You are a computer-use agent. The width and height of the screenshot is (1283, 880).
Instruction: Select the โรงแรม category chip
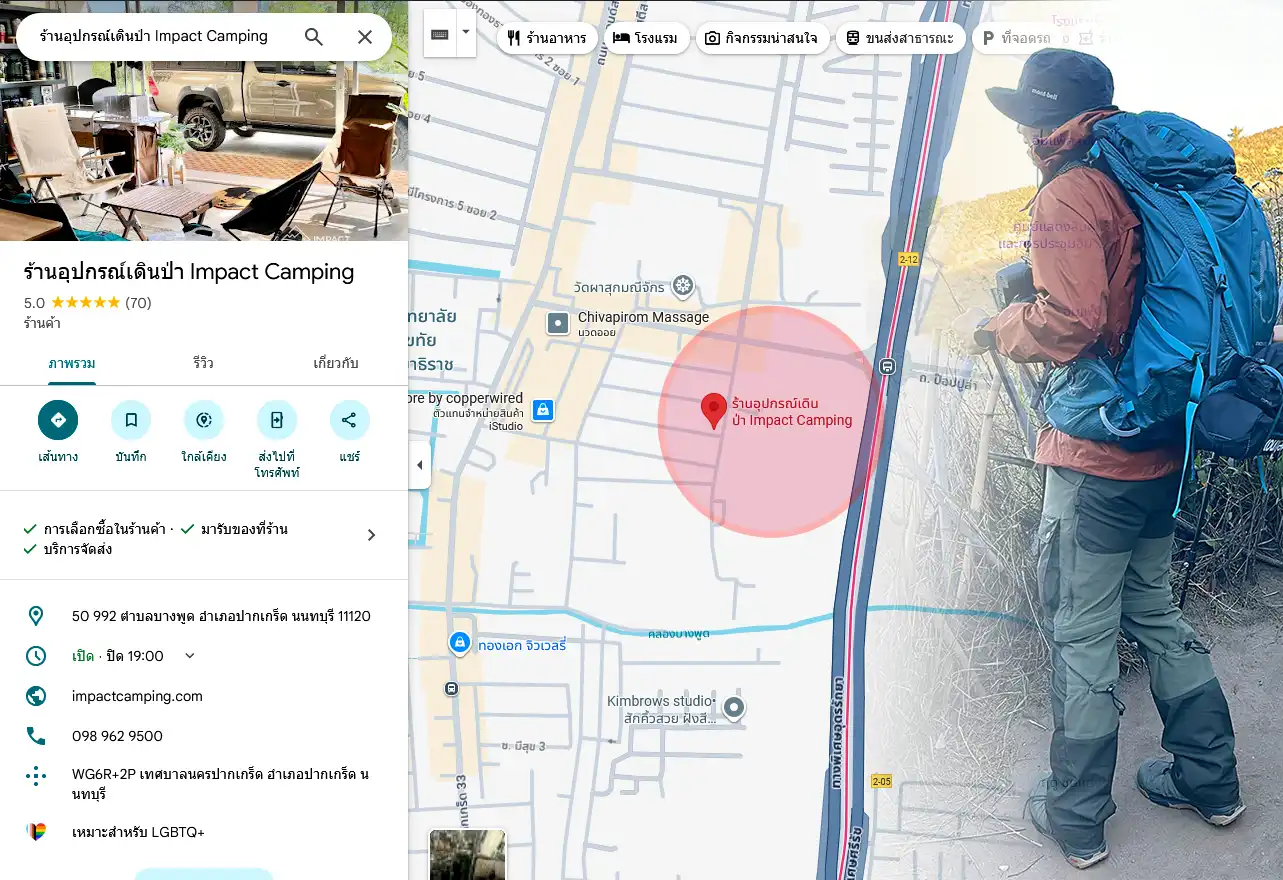pyautogui.click(x=646, y=38)
